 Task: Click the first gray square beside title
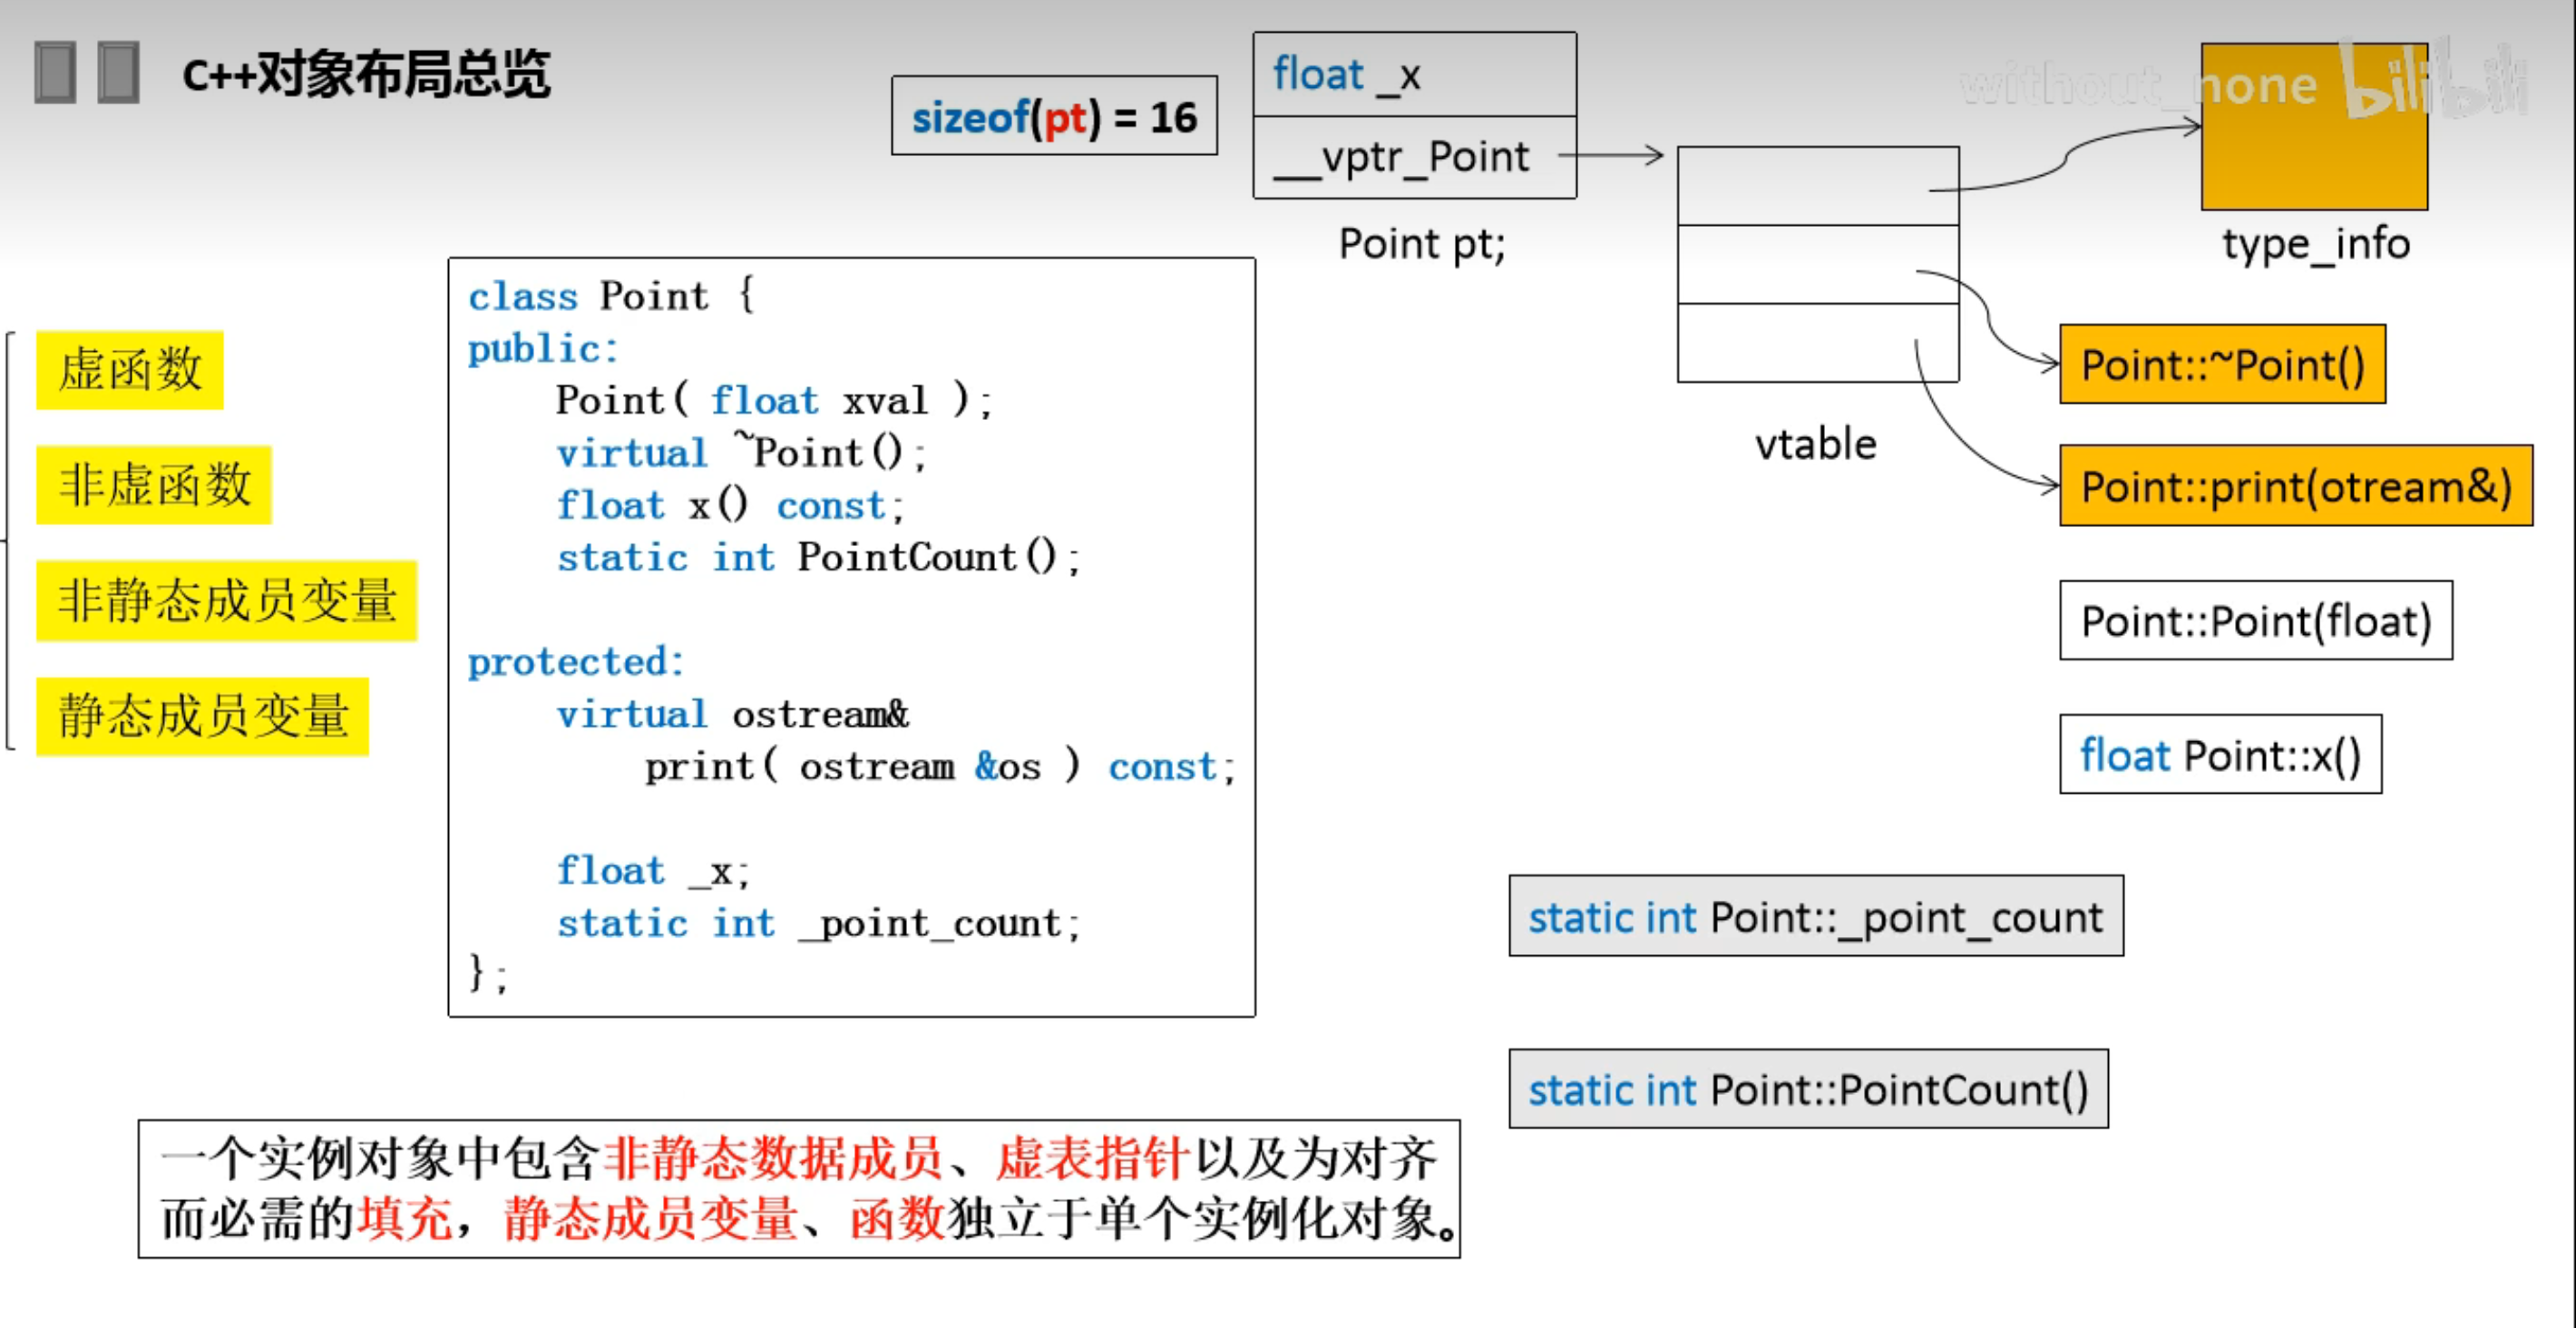(55, 72)
